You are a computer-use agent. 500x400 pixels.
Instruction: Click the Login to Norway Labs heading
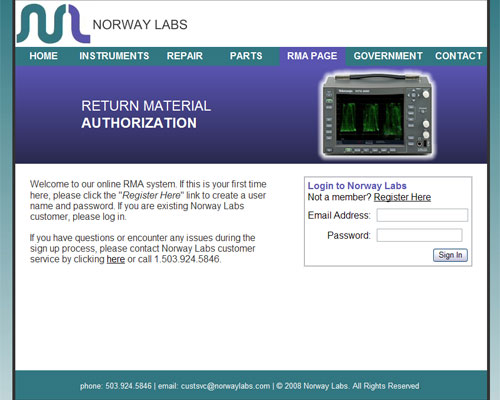(x=357, y=186)
